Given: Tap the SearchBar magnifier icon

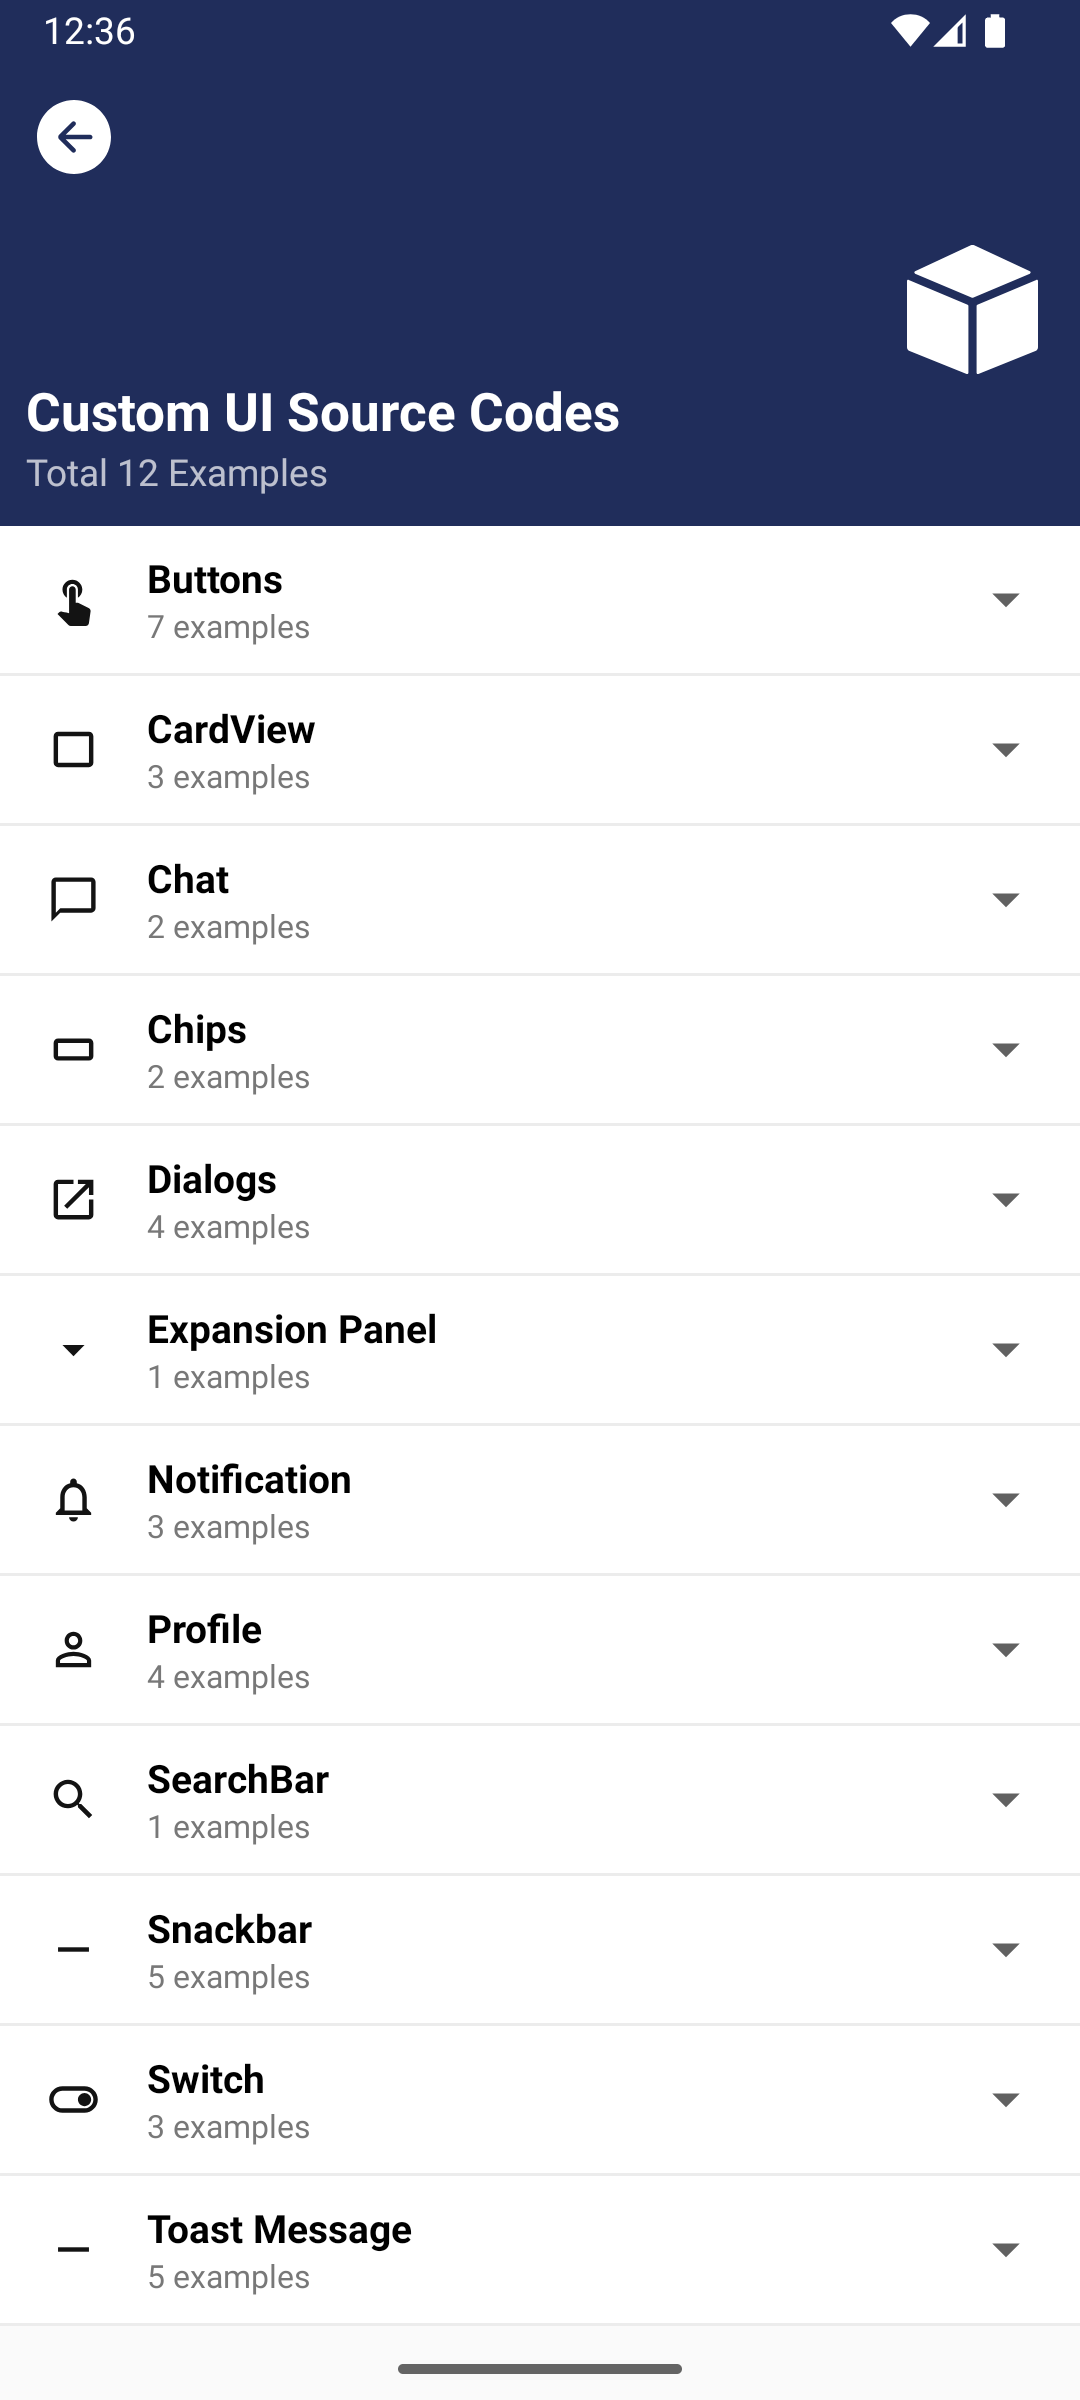Looking at the screenshot, I should click(x=74, y=1800).
